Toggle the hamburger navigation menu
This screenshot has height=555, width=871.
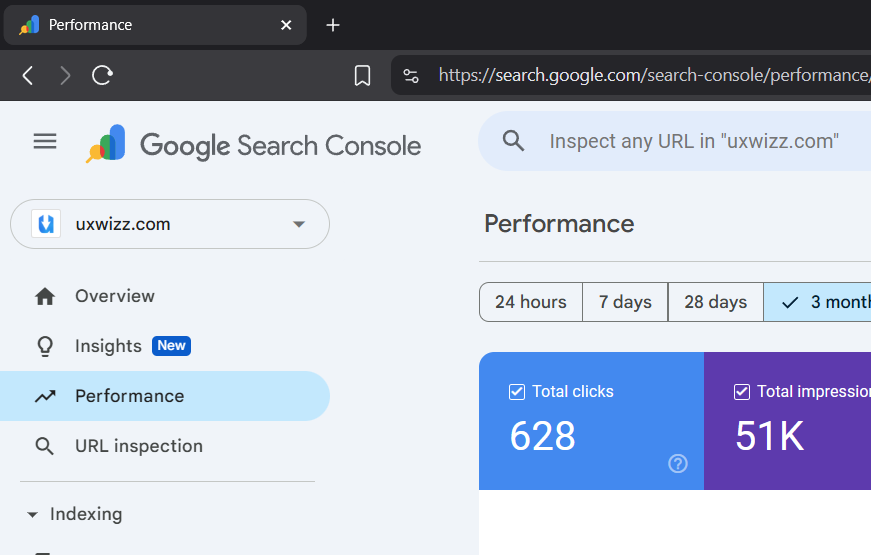tap(45, 141)
